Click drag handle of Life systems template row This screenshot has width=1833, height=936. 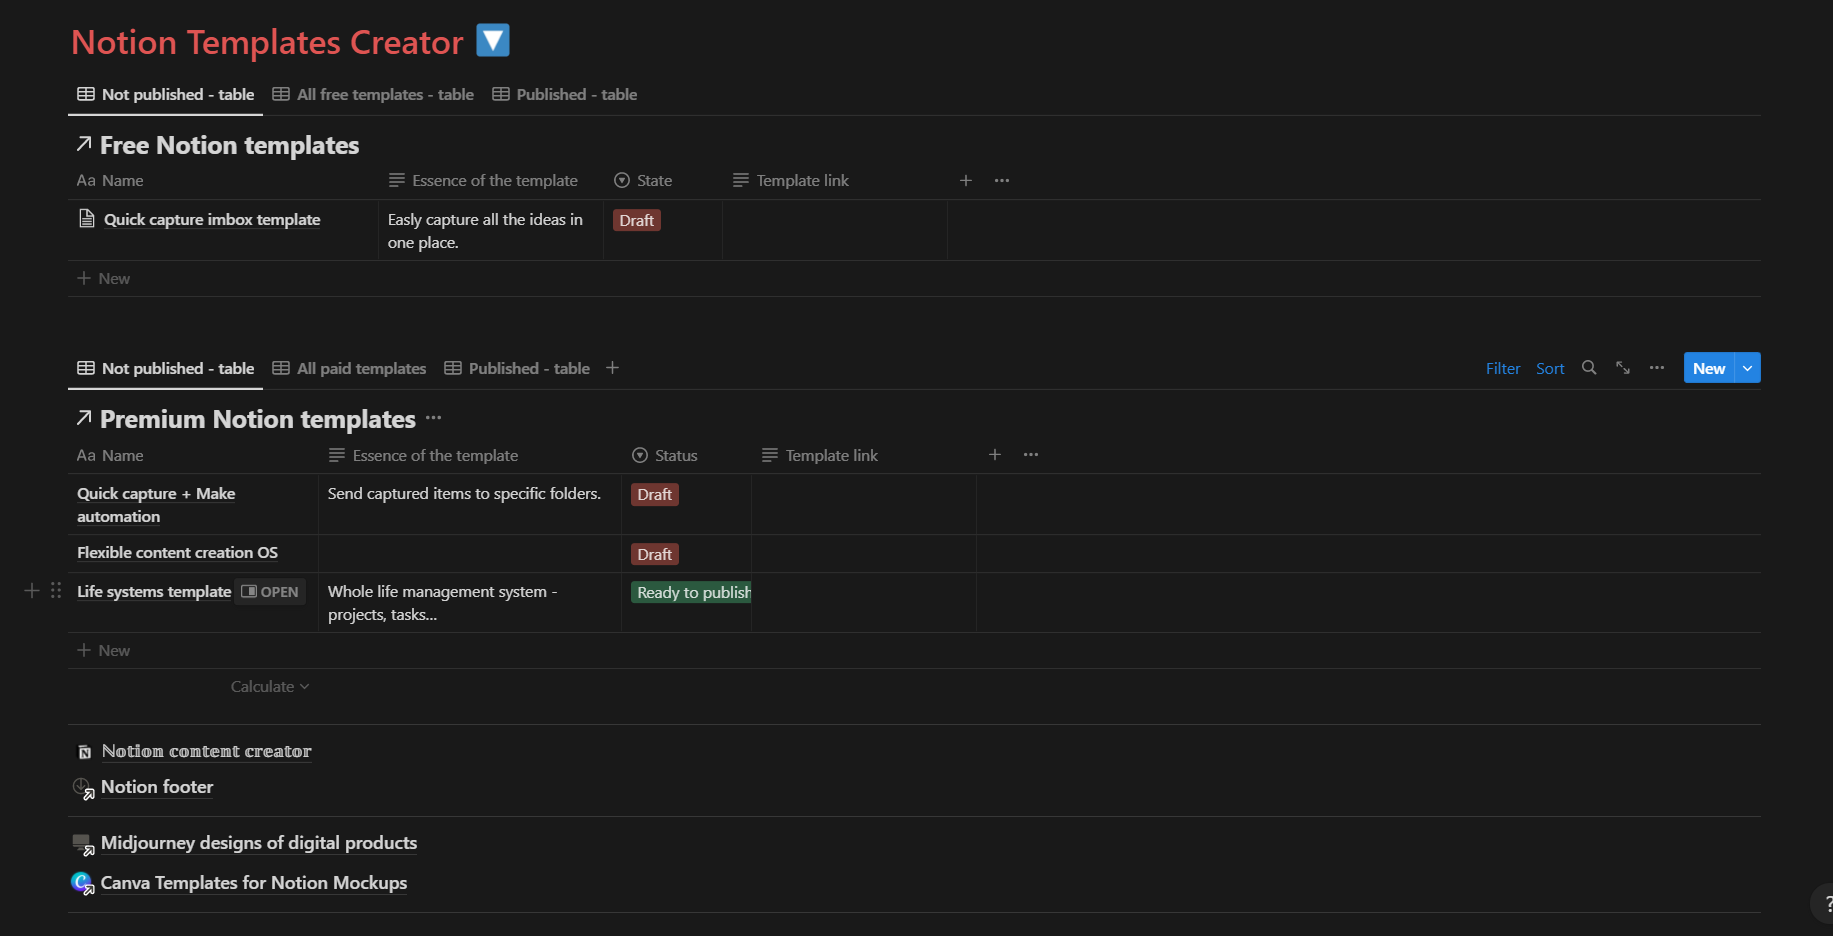click(56, 591)
